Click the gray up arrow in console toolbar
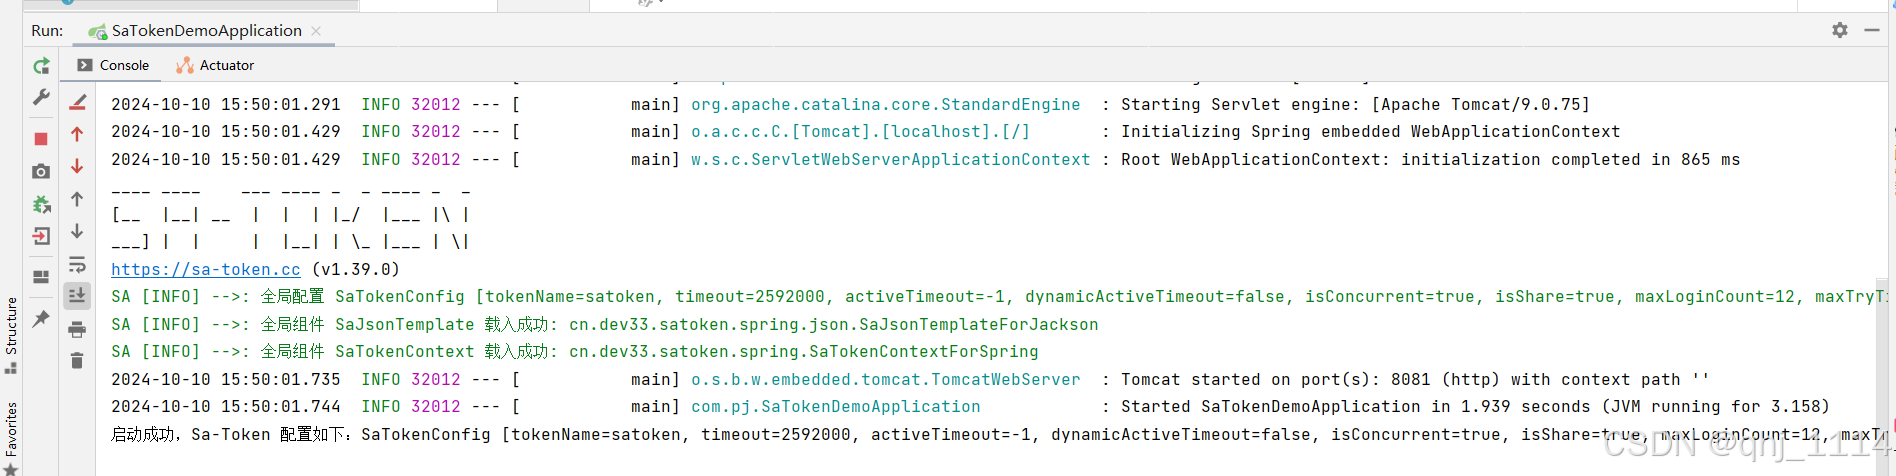This screenshot has width=1896, height=476. (77, 199)
